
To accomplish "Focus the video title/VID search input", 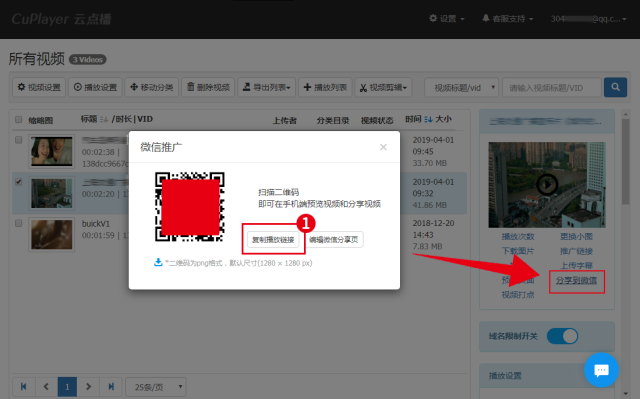I will pyautogui.click(x=552, y=87).
